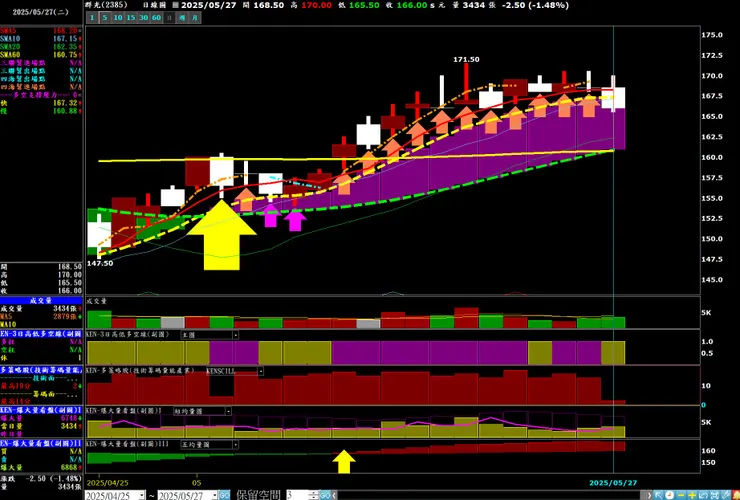The image size is (740, 500).
Task: Click the SMA20 indicator label
Action: [x=10, y=47]
